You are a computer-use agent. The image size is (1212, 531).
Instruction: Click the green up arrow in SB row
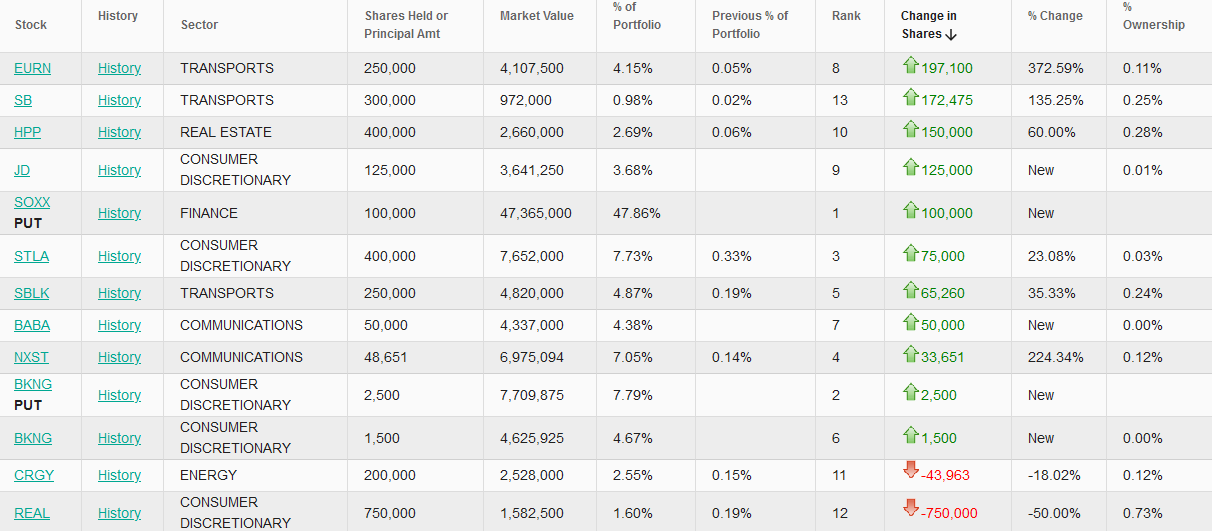(x=910, y=98)
